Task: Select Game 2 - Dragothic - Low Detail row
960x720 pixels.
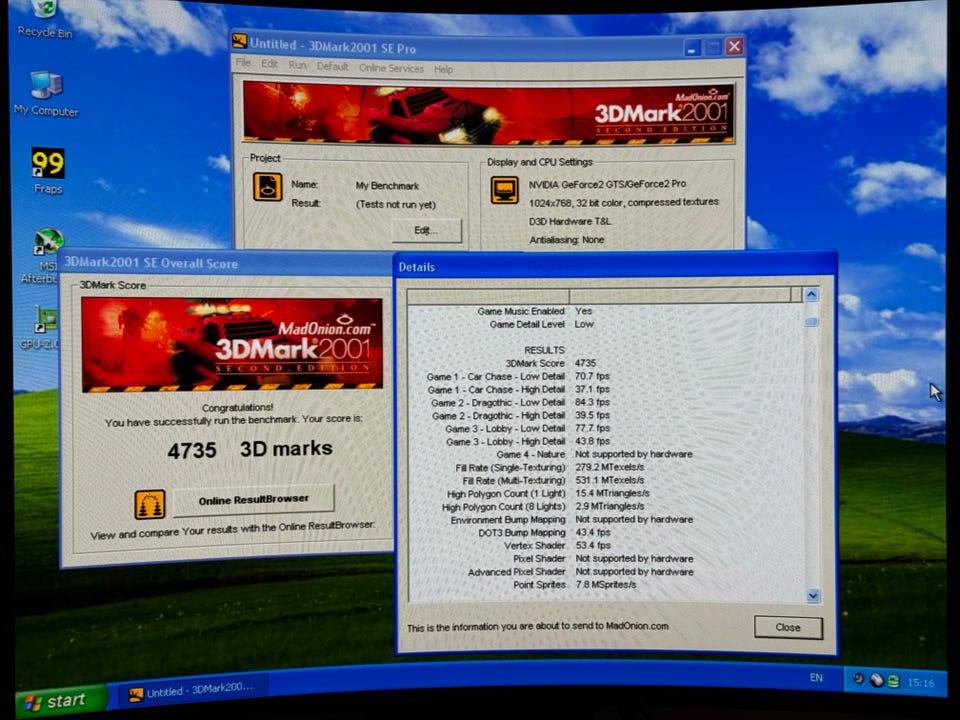Action: (x=606, y=402)
